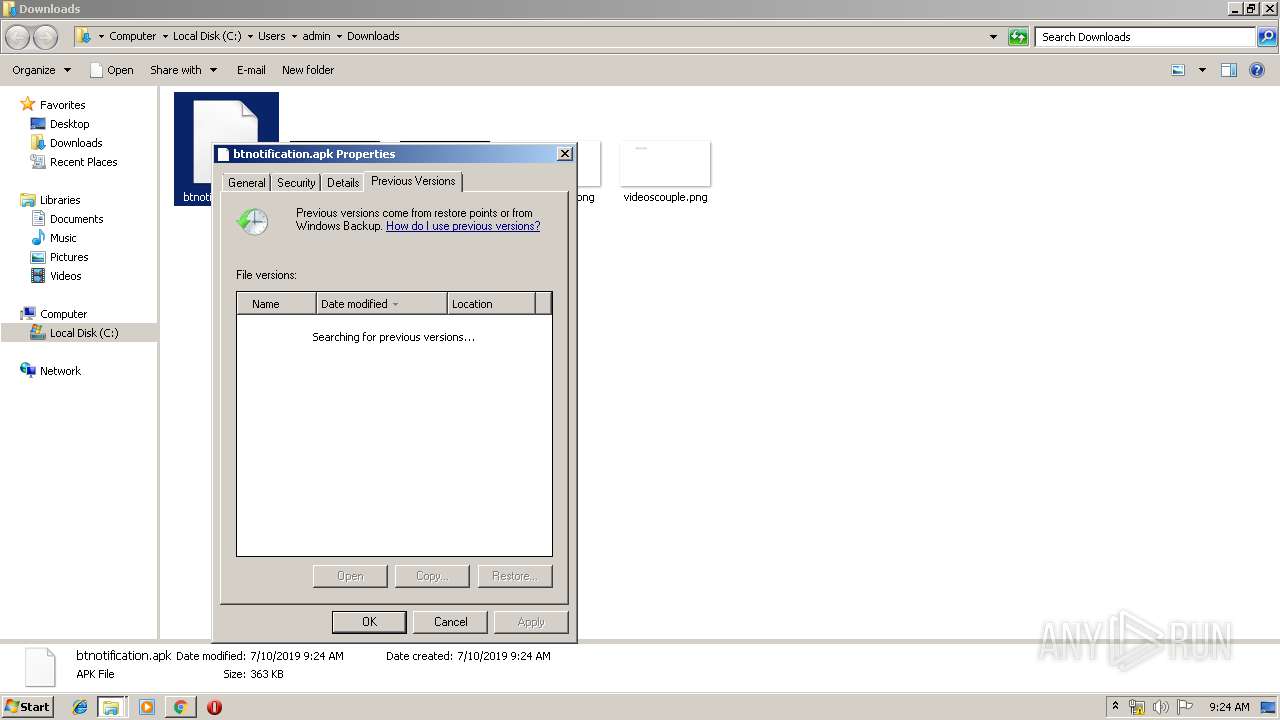Click the volume speaker tray icon

click(x=1161, y=707)
